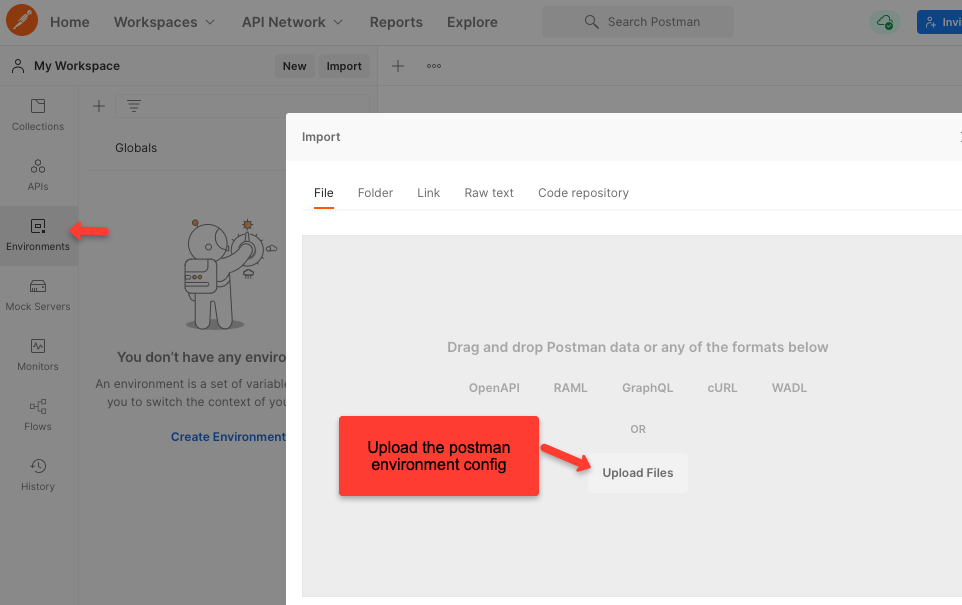The image size is (962, 605).
Task: Click the plus icon to add a new tab
Action: click(398, 66)
